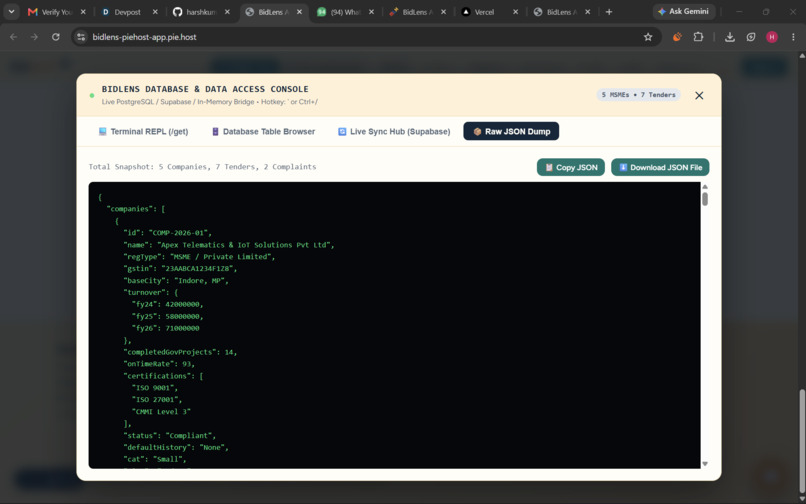Image resolution: width=806 pixels, height=504 pixels.
Task: Click the "fy25": 58000000 line
Action: coord(168,316)
